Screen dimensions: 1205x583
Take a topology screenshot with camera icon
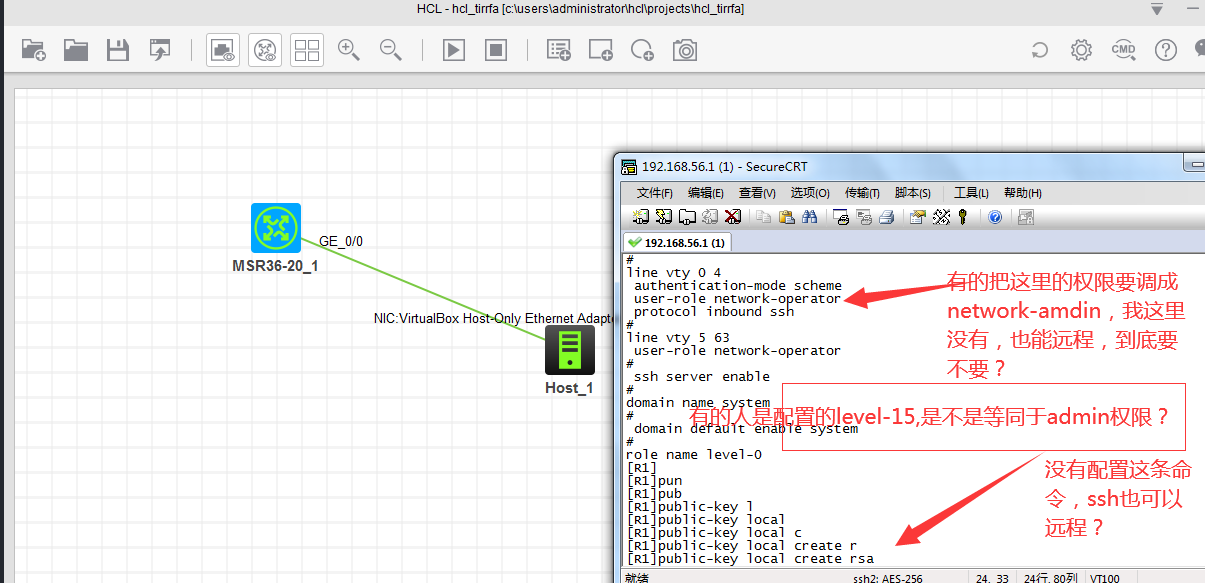click(x=685, y=50)
